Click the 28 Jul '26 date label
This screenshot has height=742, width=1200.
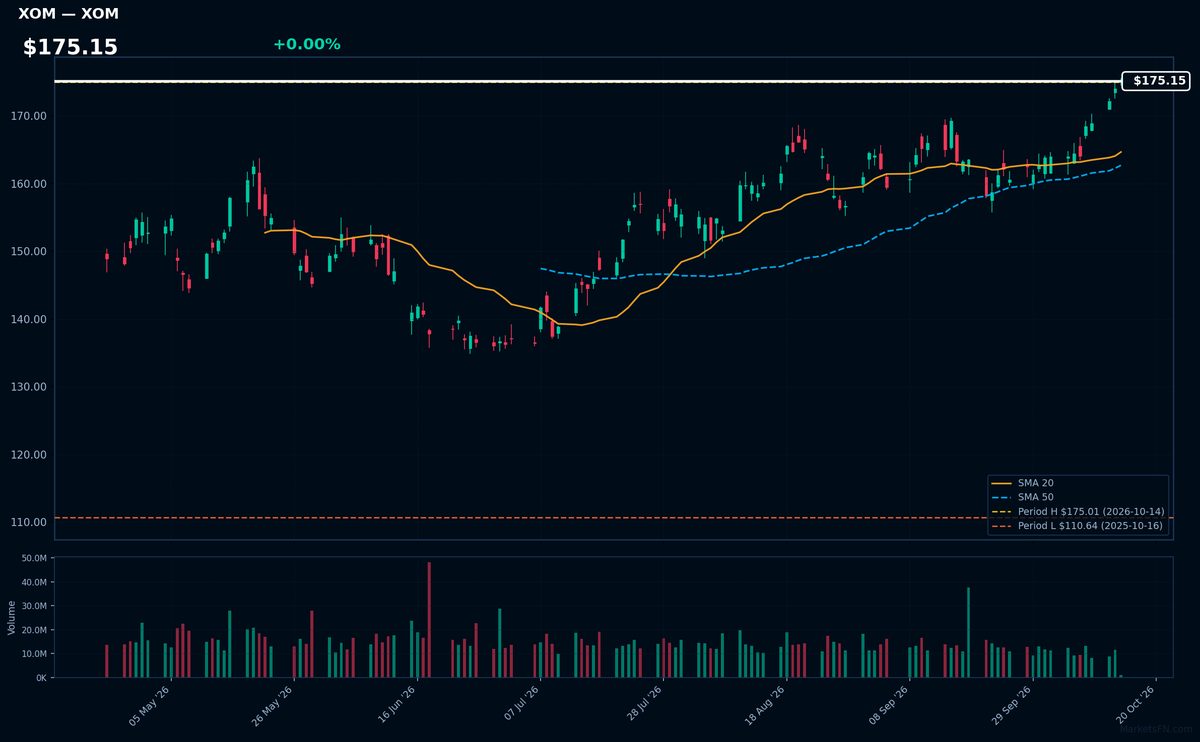643,706
